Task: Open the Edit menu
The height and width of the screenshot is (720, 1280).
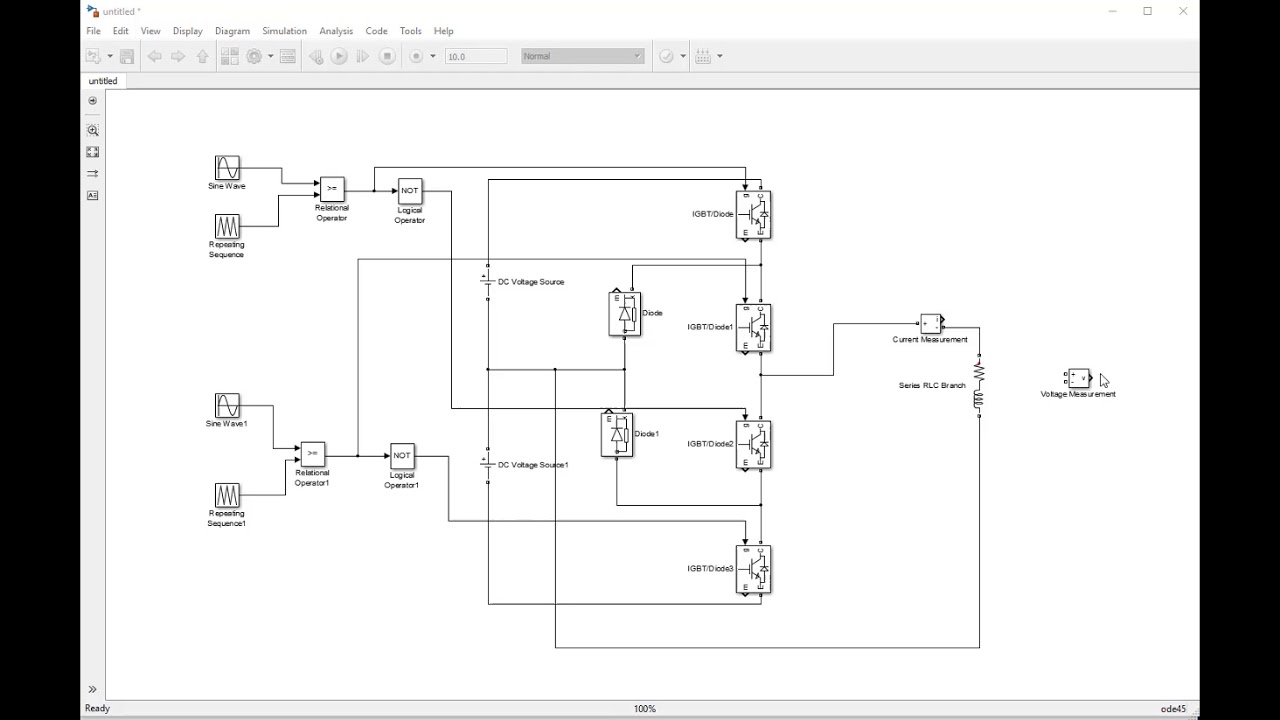Action: (x=121, y=31)
